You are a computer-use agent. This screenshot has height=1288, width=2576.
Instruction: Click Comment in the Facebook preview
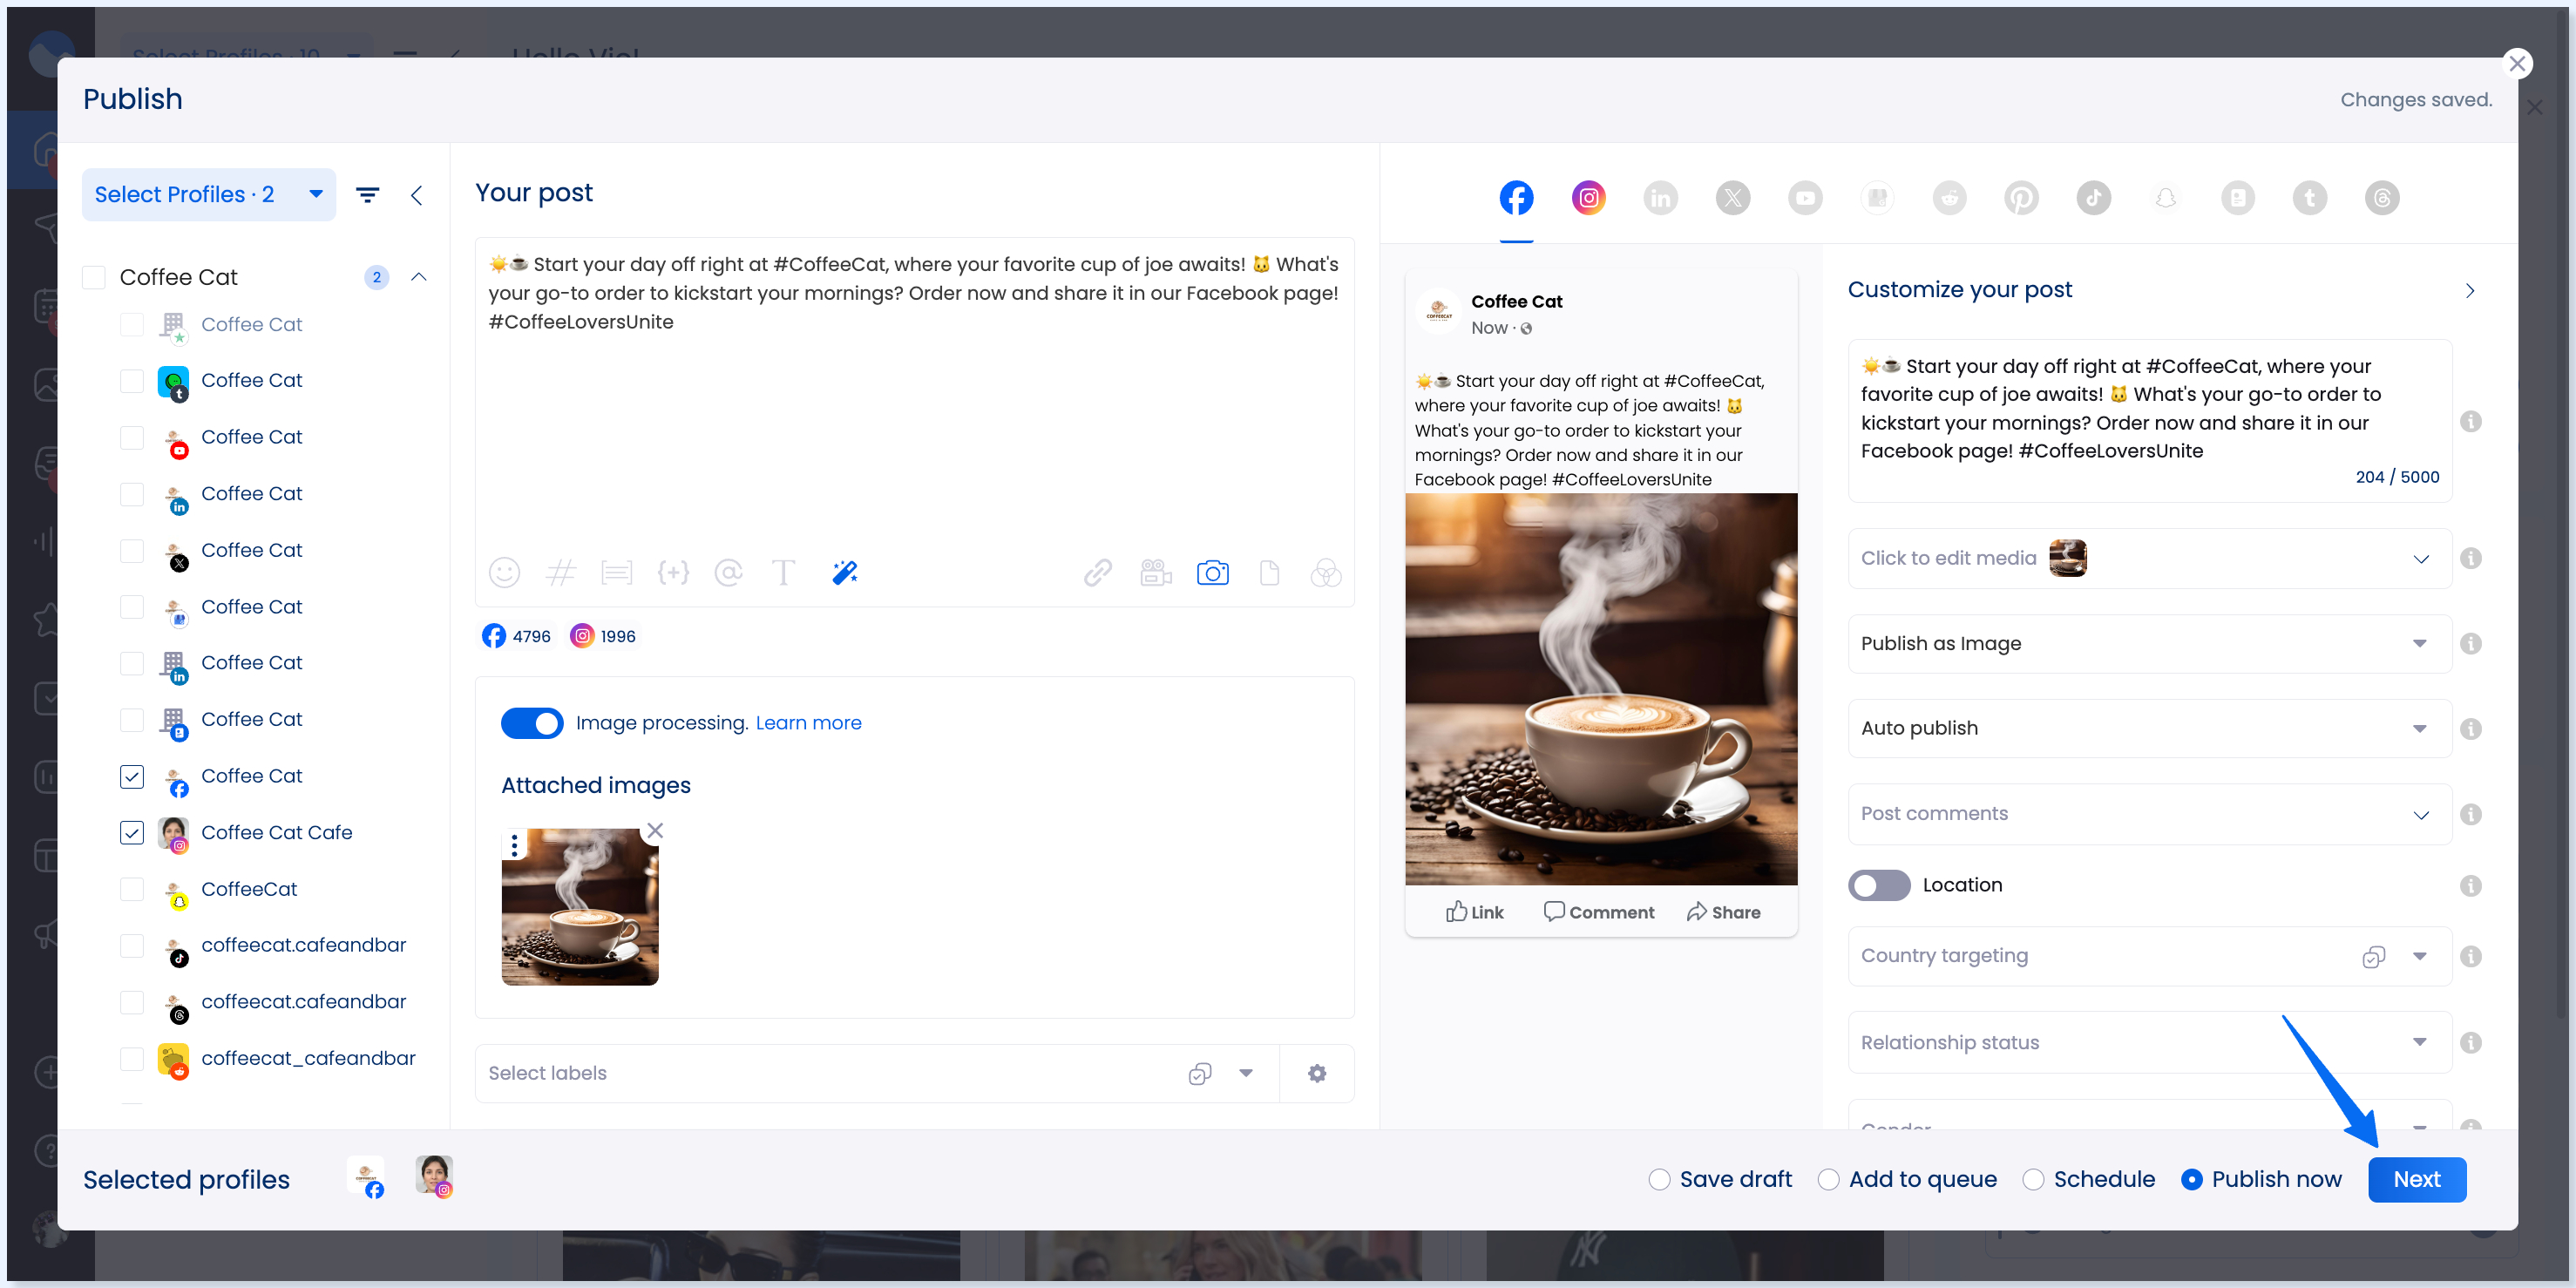tap(1598, 912)
